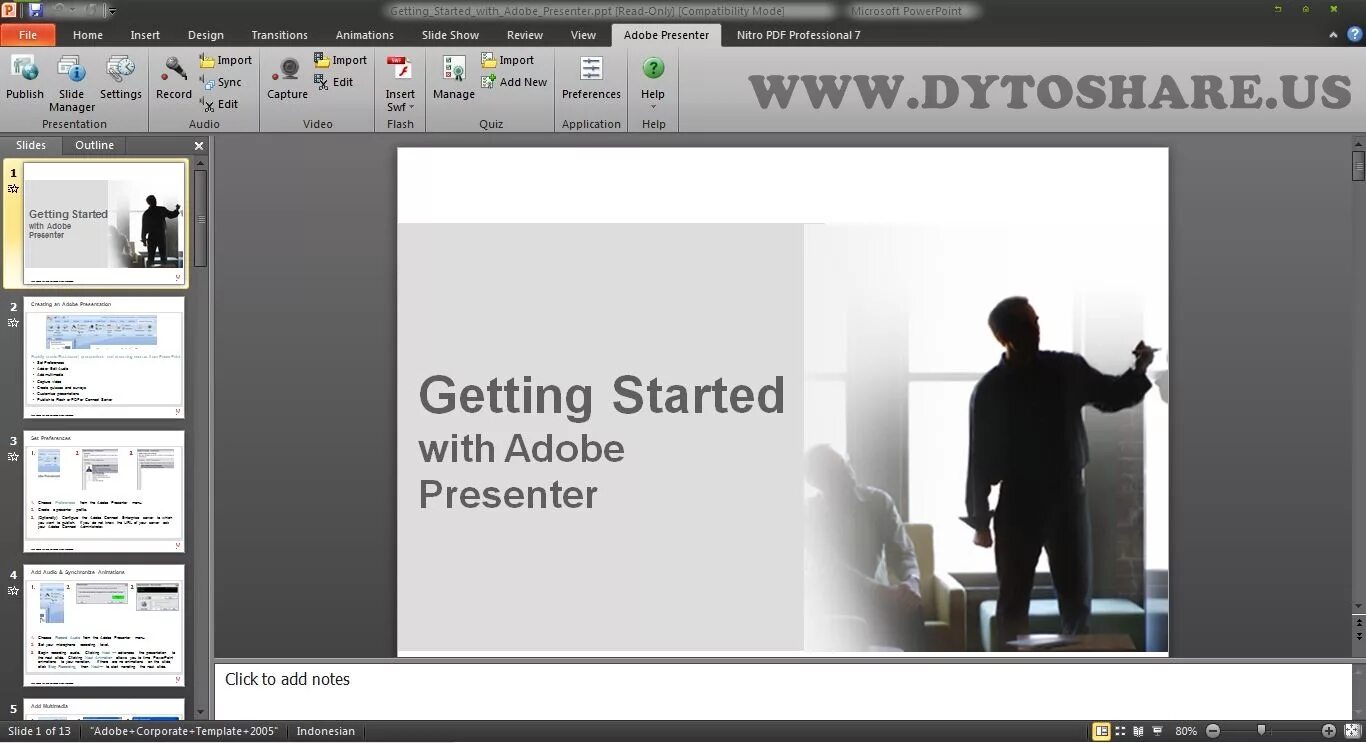Screen dimensions: 1366x743
Task: Import audio in the Audio group
Action: coord(226,60)
